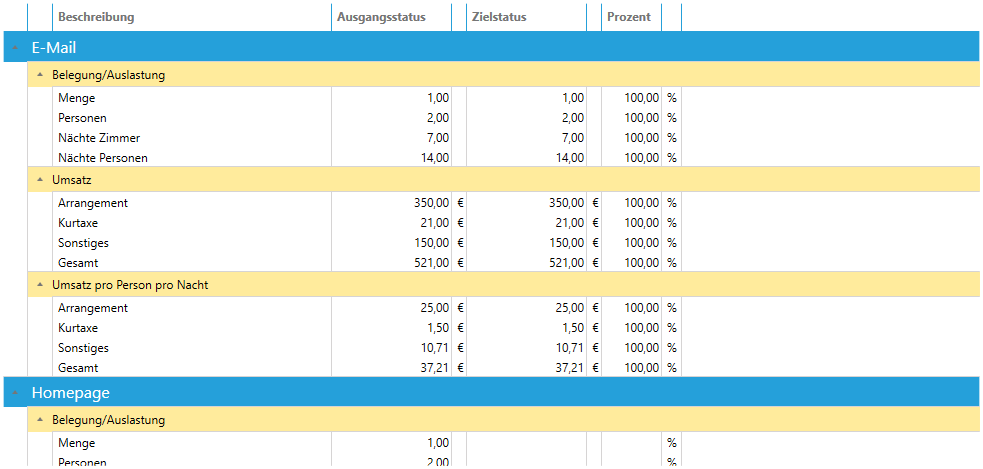Select the Nächte Personen row label
Viewport: 983px width, 469px height.
pos(105,158)
